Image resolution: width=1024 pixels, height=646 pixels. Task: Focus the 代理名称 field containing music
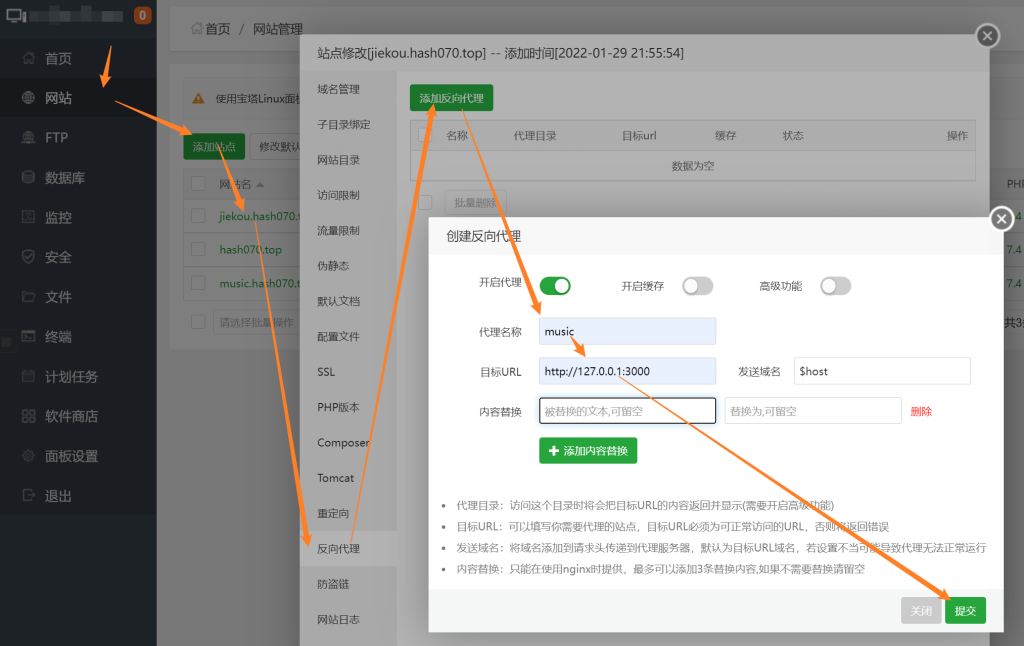[627, 331]
